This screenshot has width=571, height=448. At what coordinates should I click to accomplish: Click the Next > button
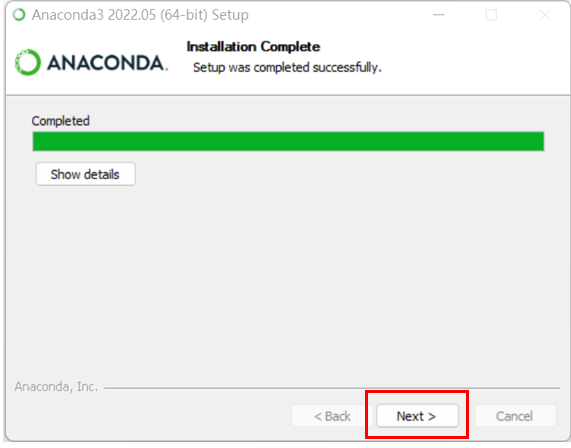(417, 416)
